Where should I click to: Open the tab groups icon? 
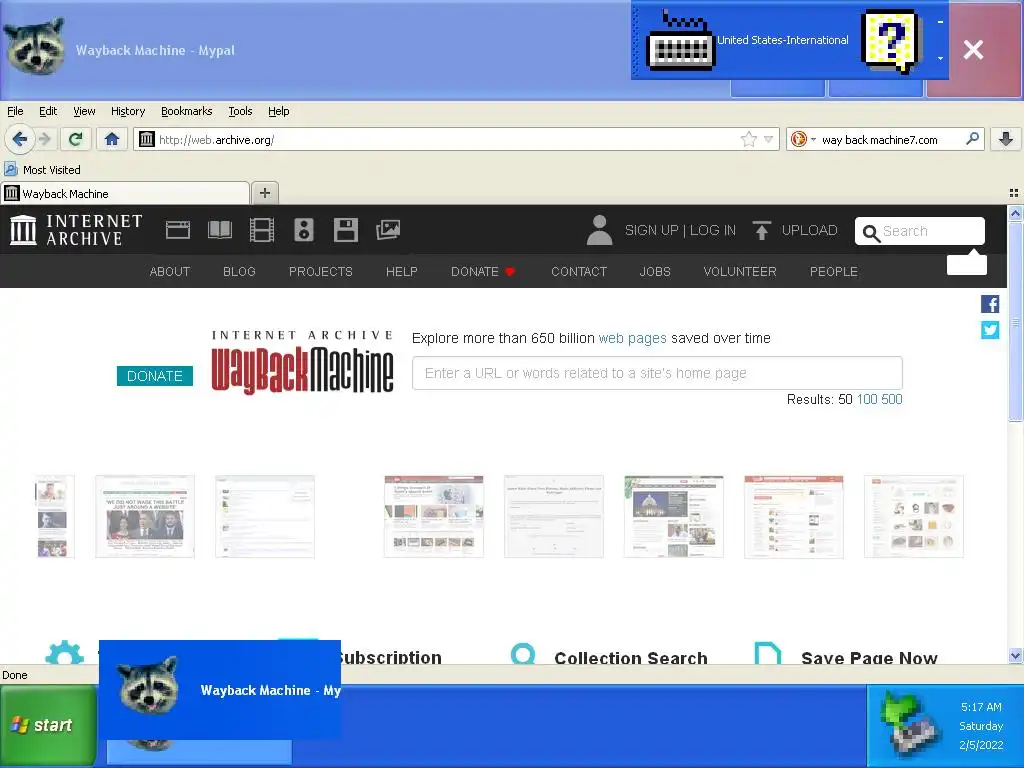coord(1014,193)
